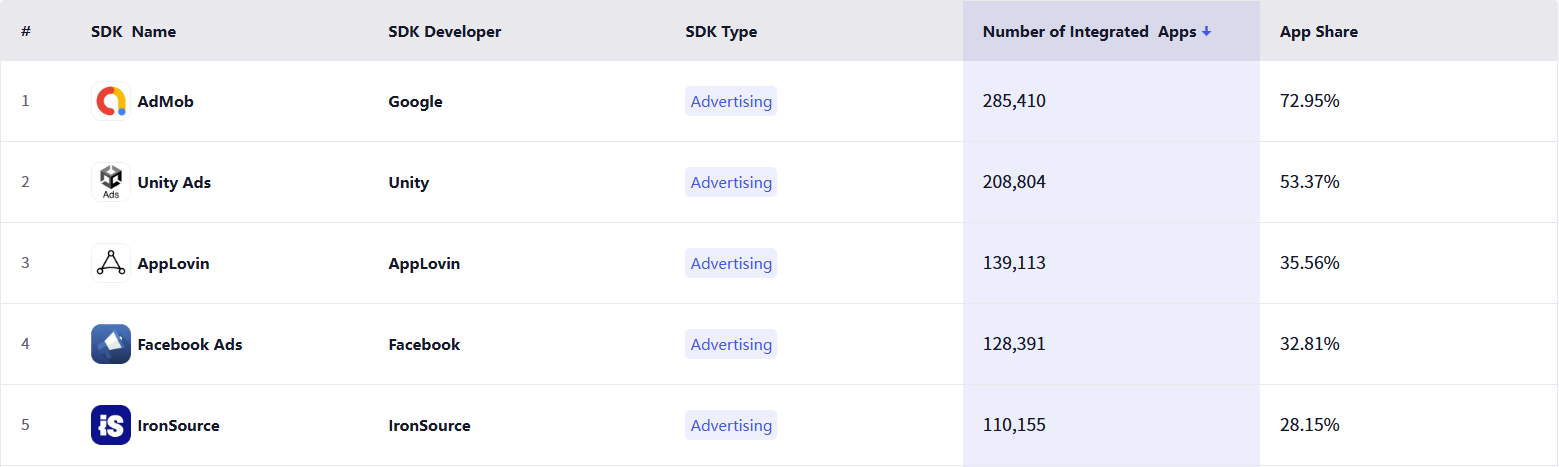Click the Facebook developer cell
Screen dimensions: 1559x467
[x=424, y=344]
